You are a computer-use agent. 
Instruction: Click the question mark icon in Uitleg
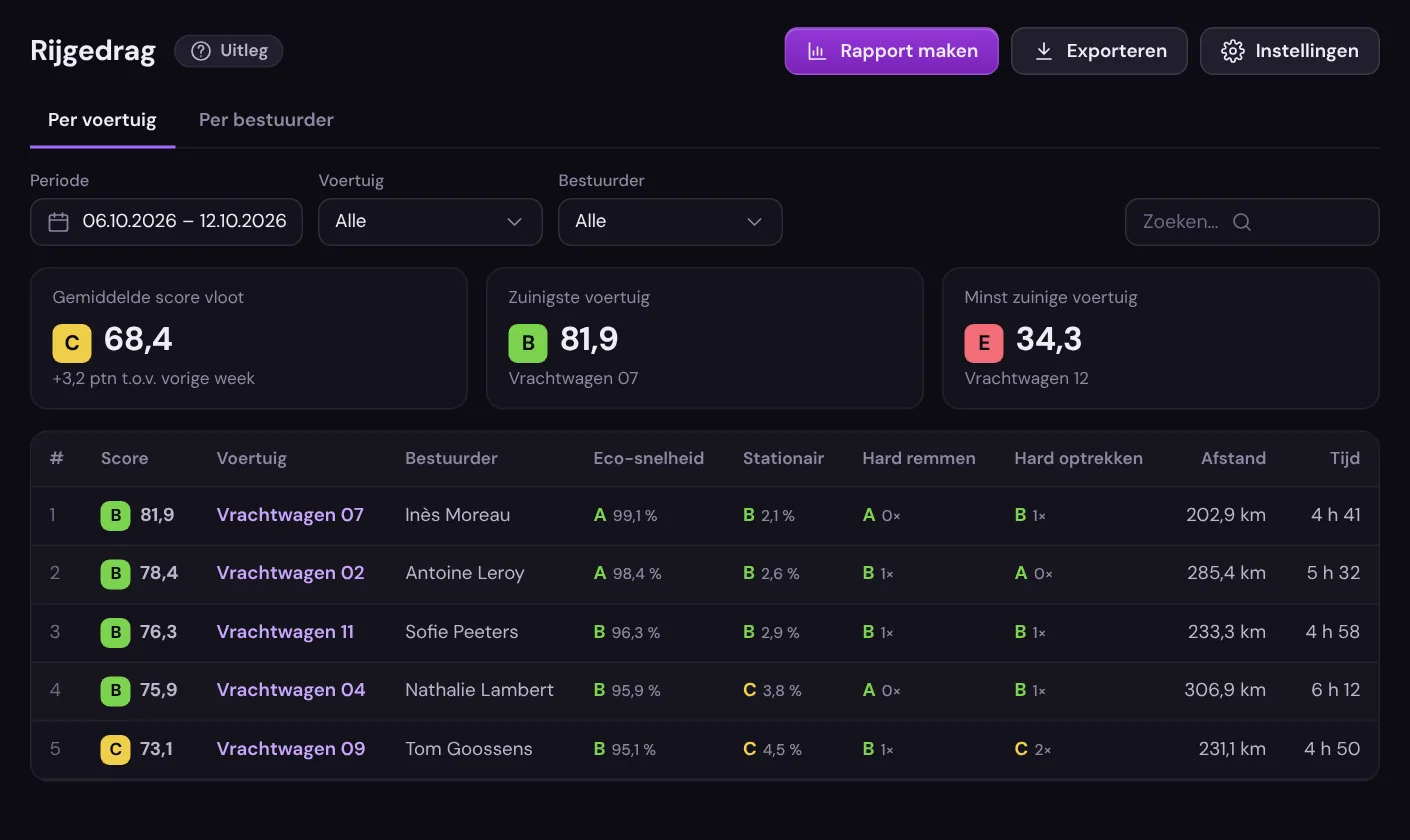(201, 51)
